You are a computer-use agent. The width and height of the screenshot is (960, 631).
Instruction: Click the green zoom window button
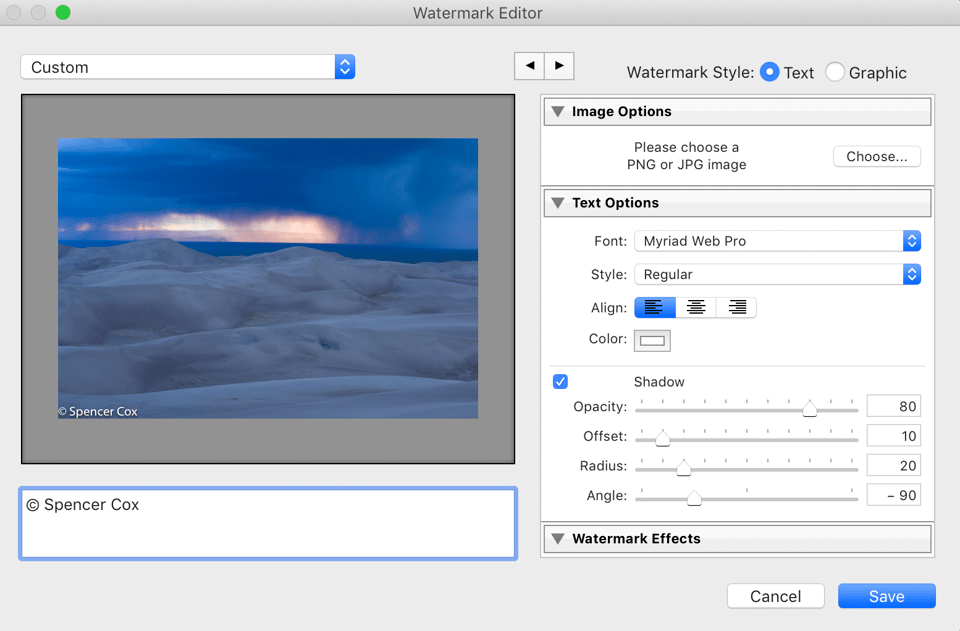[x=63, y=12]
